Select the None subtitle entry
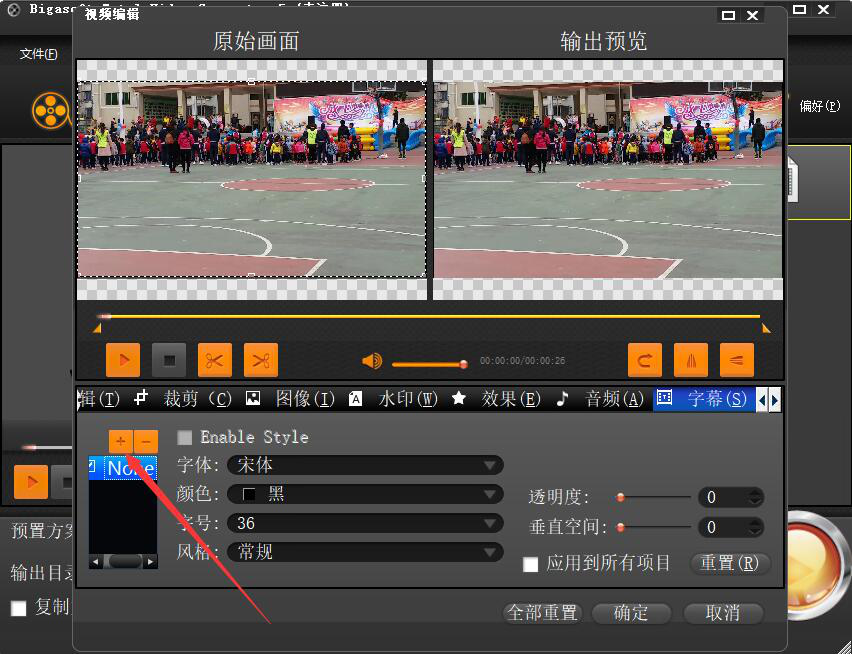The image size is (852, 654). pos(130,468)
